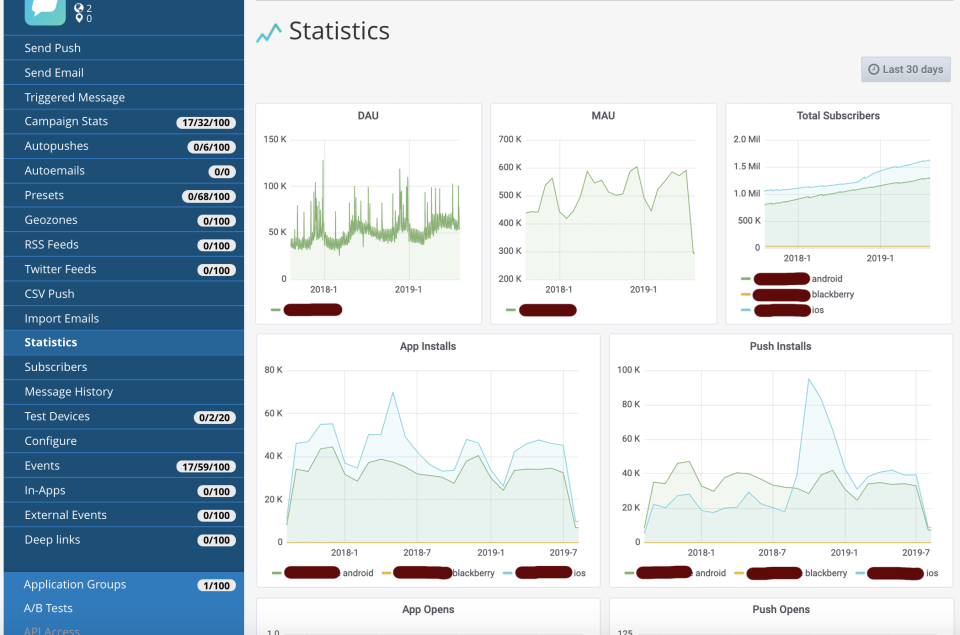Viewport: 960px width, 635px height.
Task: Open Message History
Action: pos(69,392)
